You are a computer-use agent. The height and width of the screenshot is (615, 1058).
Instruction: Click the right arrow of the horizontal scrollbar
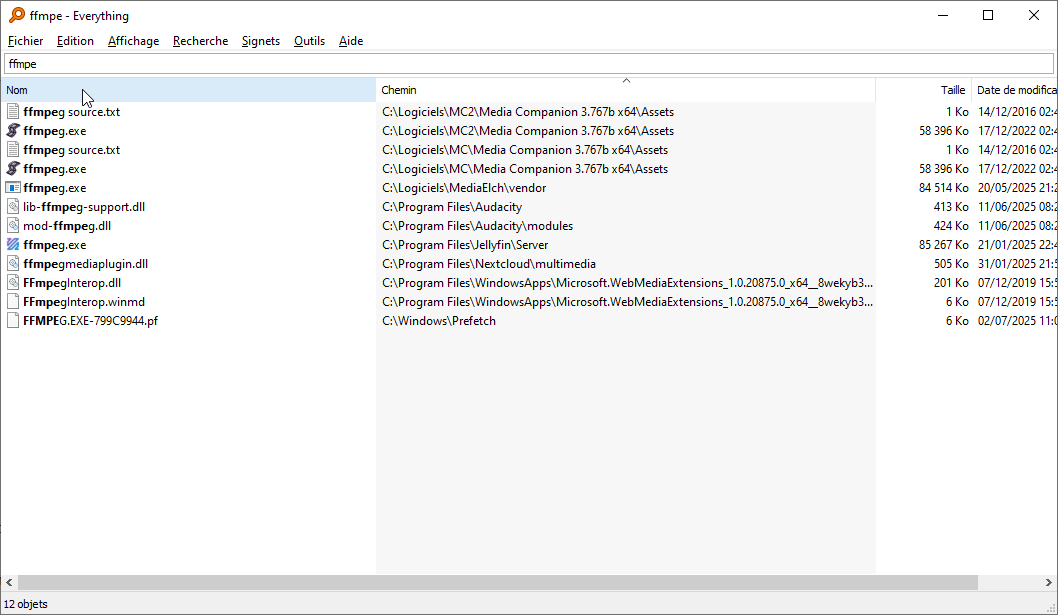1049,582
